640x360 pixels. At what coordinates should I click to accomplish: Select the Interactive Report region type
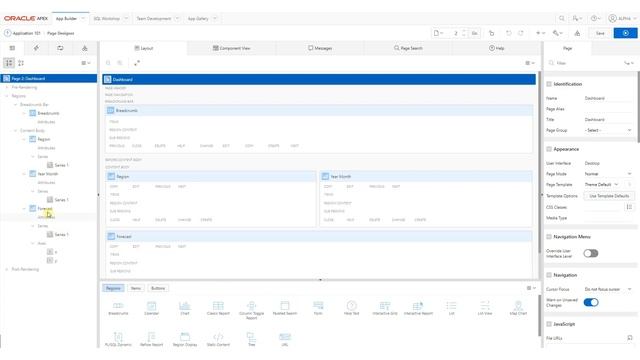(418, 308)
